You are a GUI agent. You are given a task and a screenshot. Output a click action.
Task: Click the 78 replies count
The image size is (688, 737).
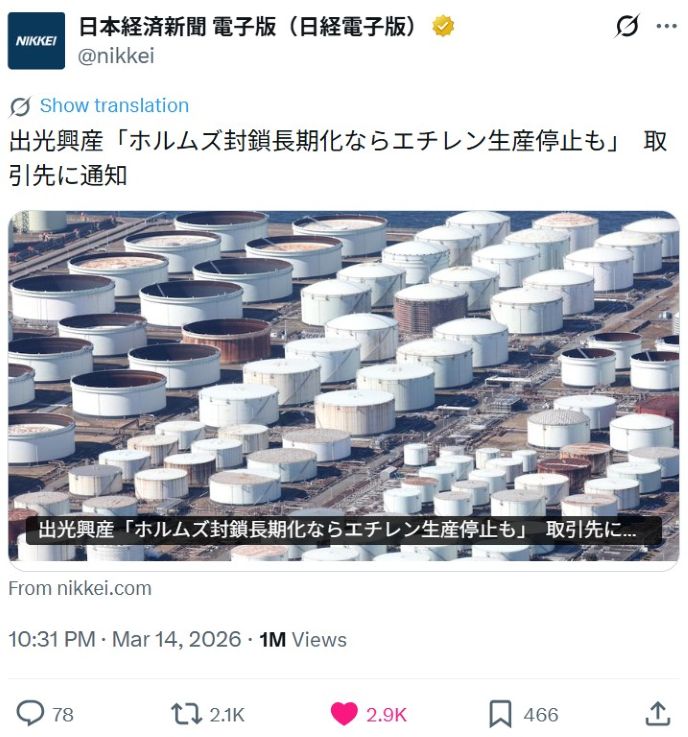(x=63, y=715)
